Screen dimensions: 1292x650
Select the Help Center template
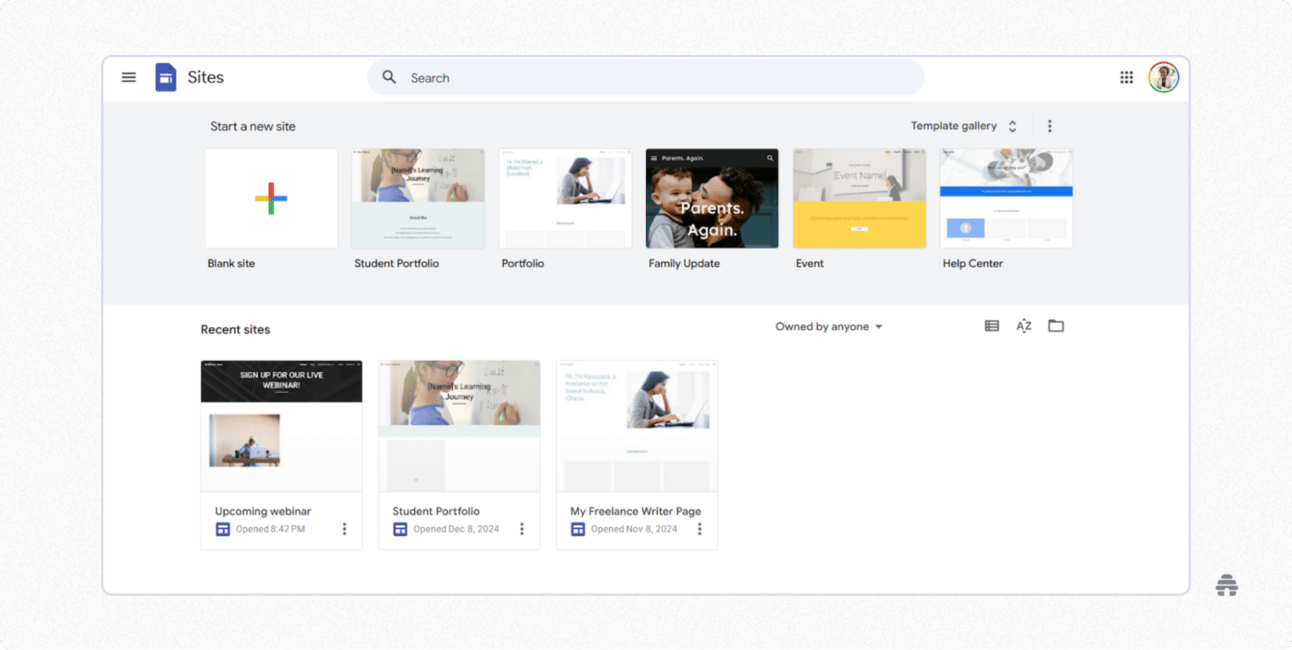click(1005, 198)
